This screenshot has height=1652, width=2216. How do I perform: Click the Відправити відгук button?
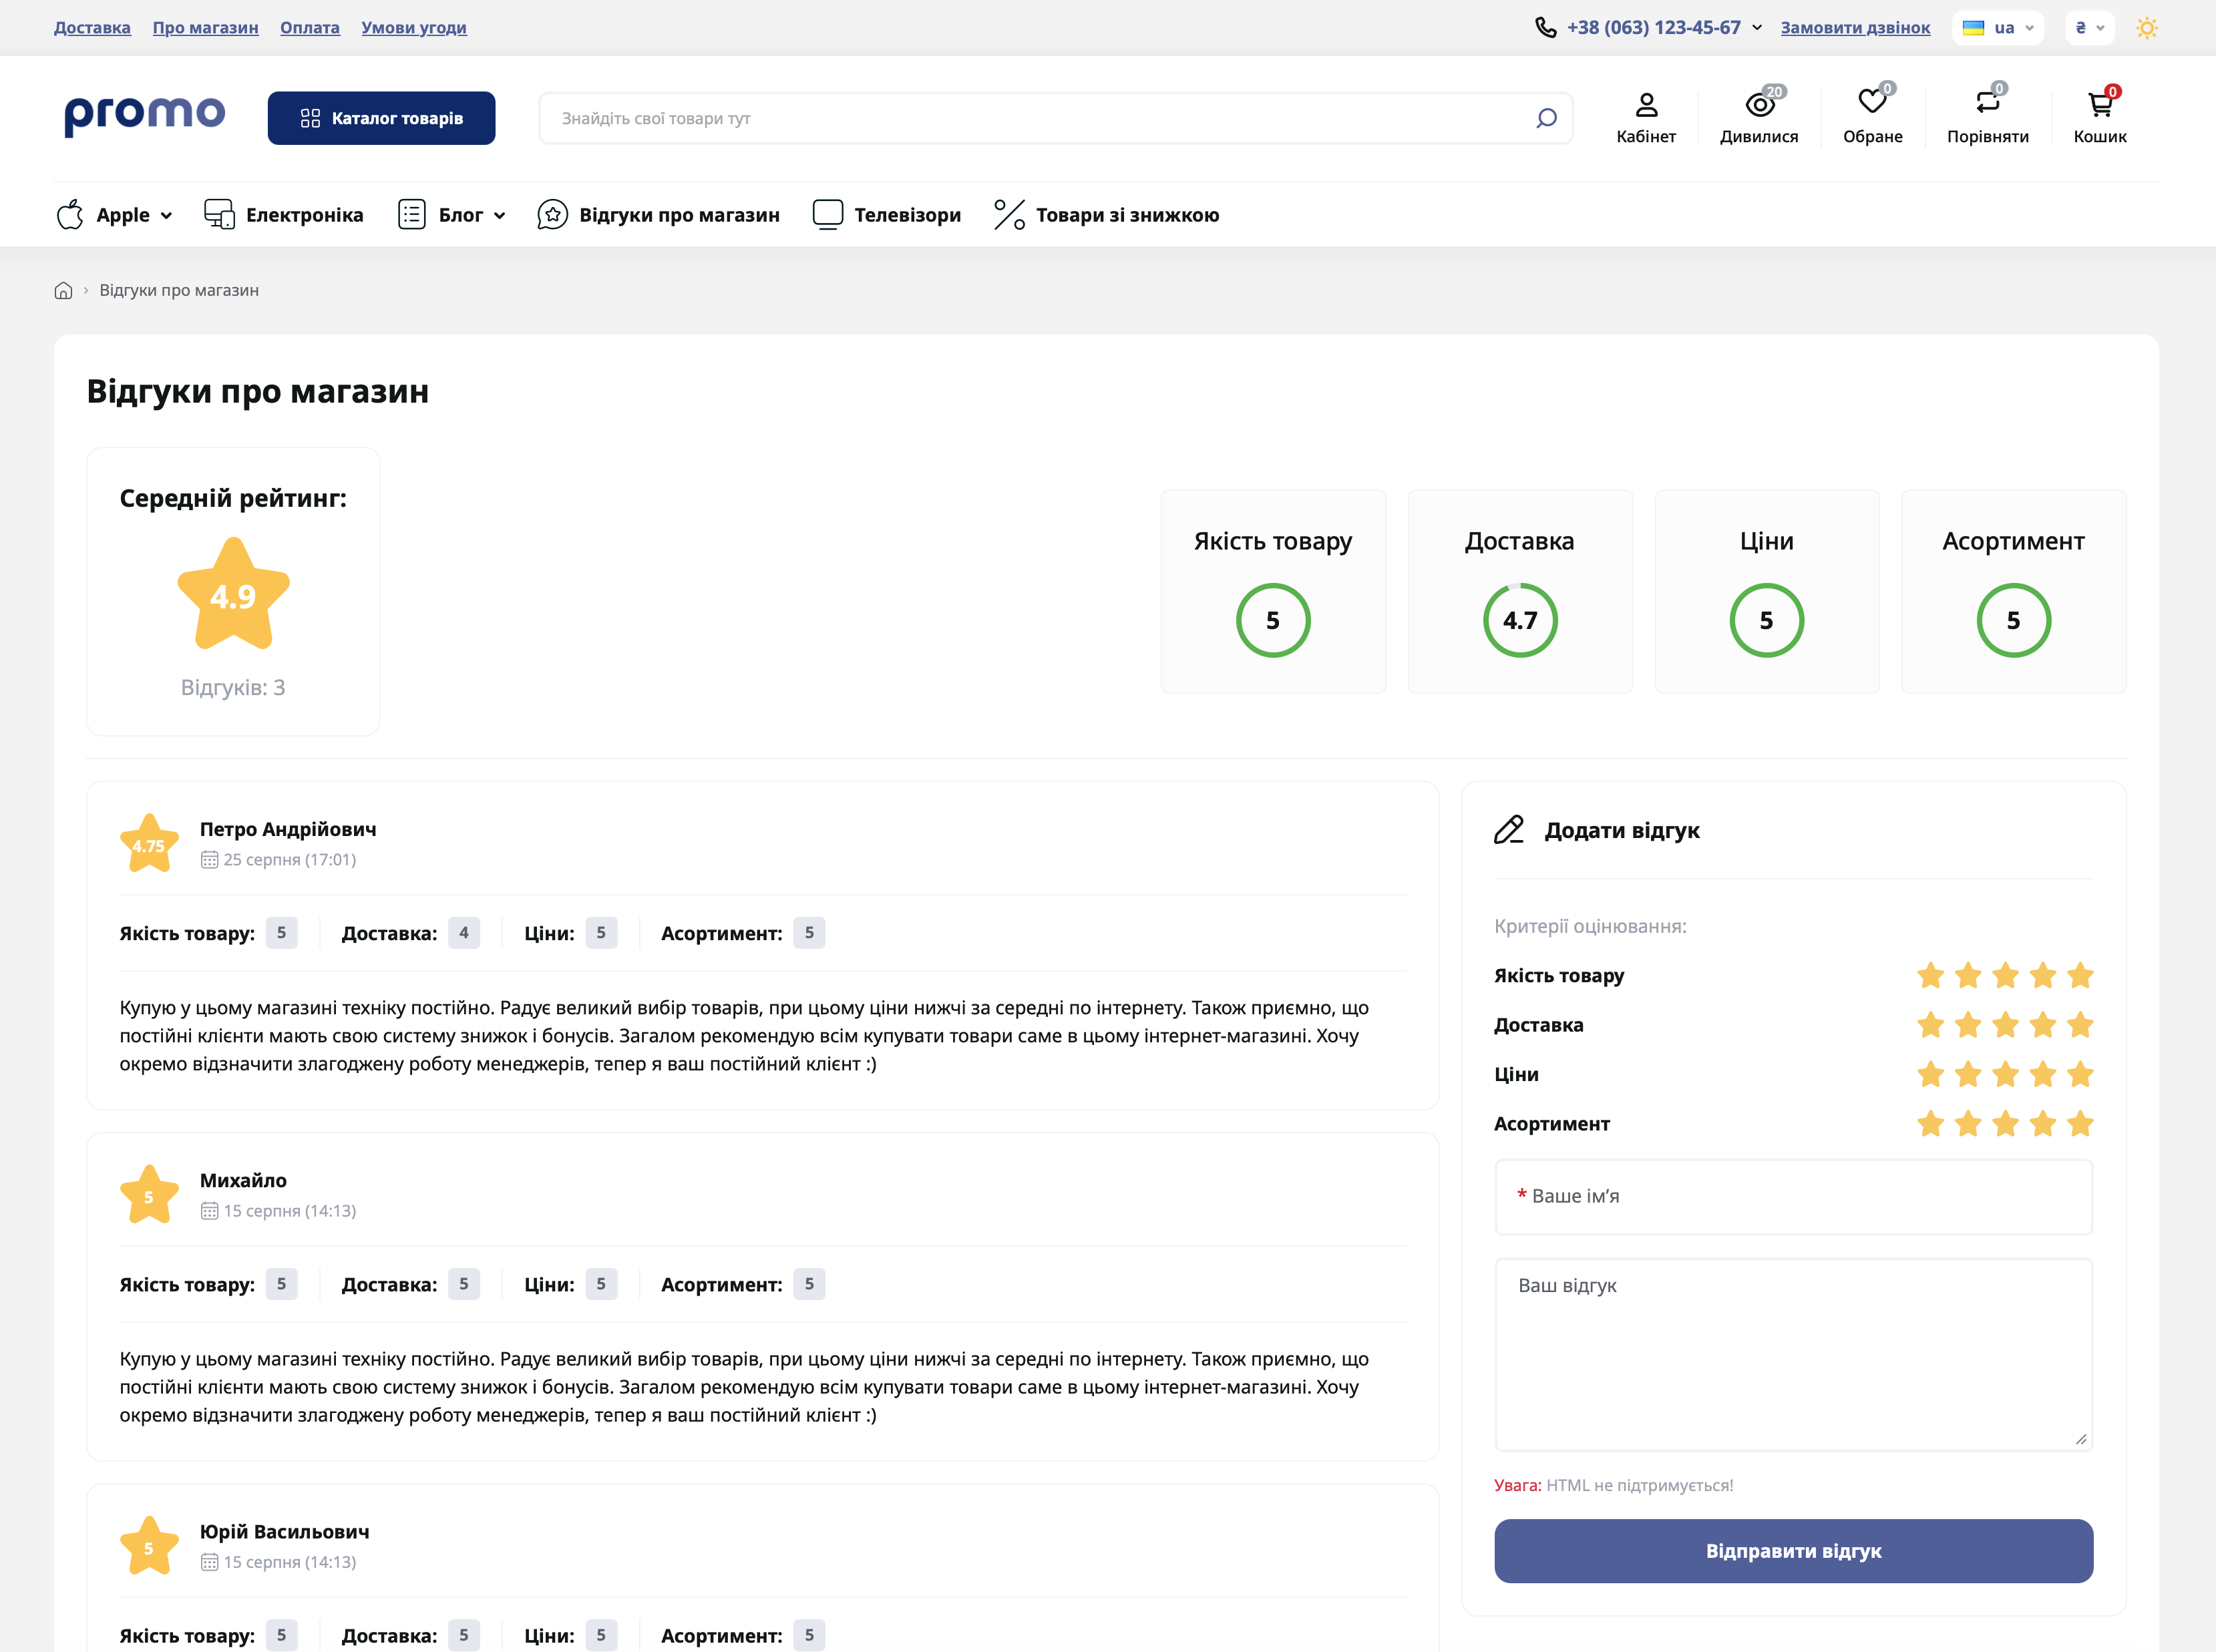(1793, 1550)
